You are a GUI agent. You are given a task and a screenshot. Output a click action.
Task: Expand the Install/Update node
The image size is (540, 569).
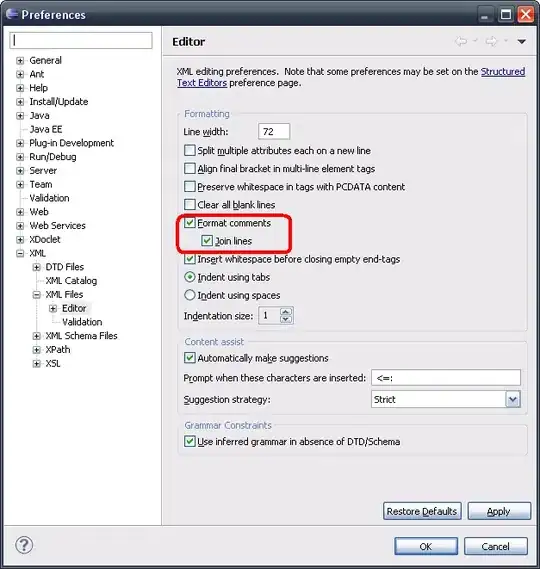click(20, 102)
